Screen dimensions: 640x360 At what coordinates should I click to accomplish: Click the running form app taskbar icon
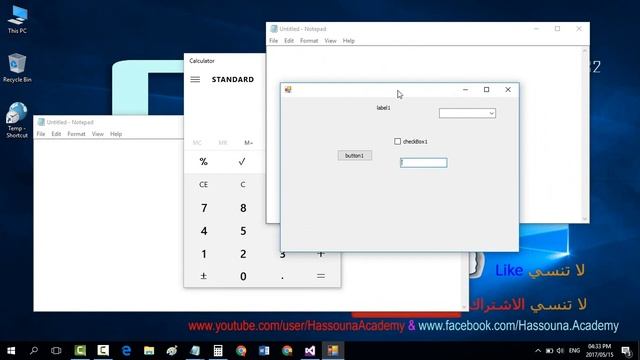[x=333, y=351]
